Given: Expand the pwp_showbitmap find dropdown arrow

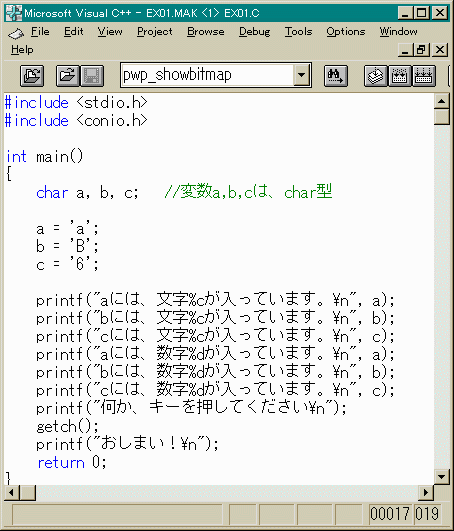Looking at the screenshot, I should [302, 75].
